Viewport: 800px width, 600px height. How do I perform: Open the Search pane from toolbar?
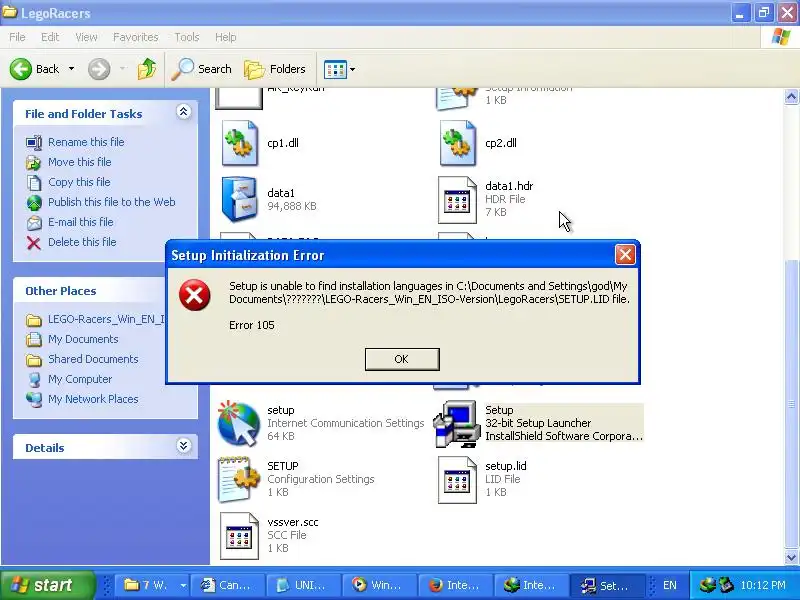tap(202, 69)
